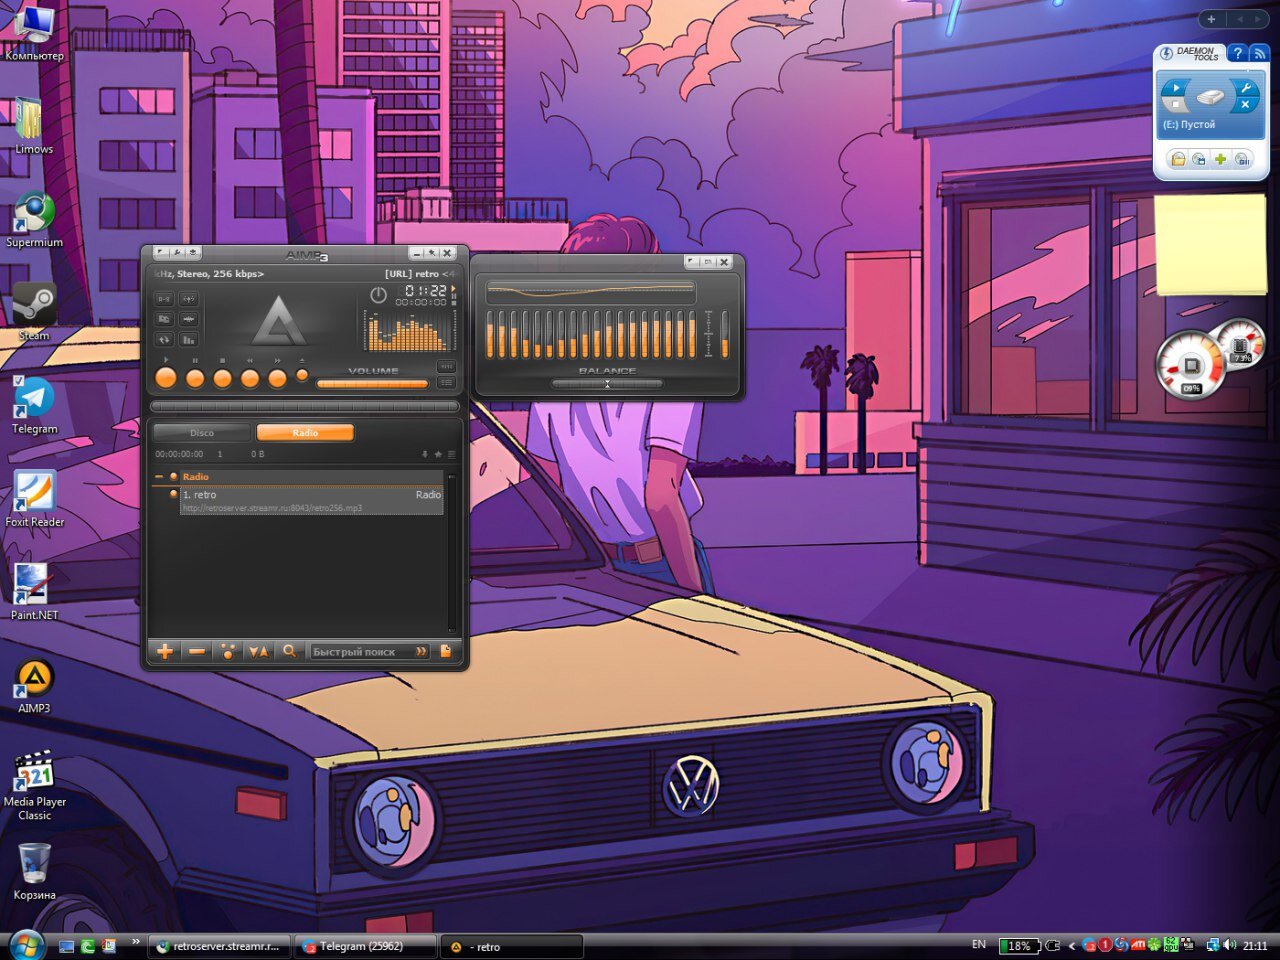
Task: Switch to the Disco playlist tab
Action: (202, 433)
